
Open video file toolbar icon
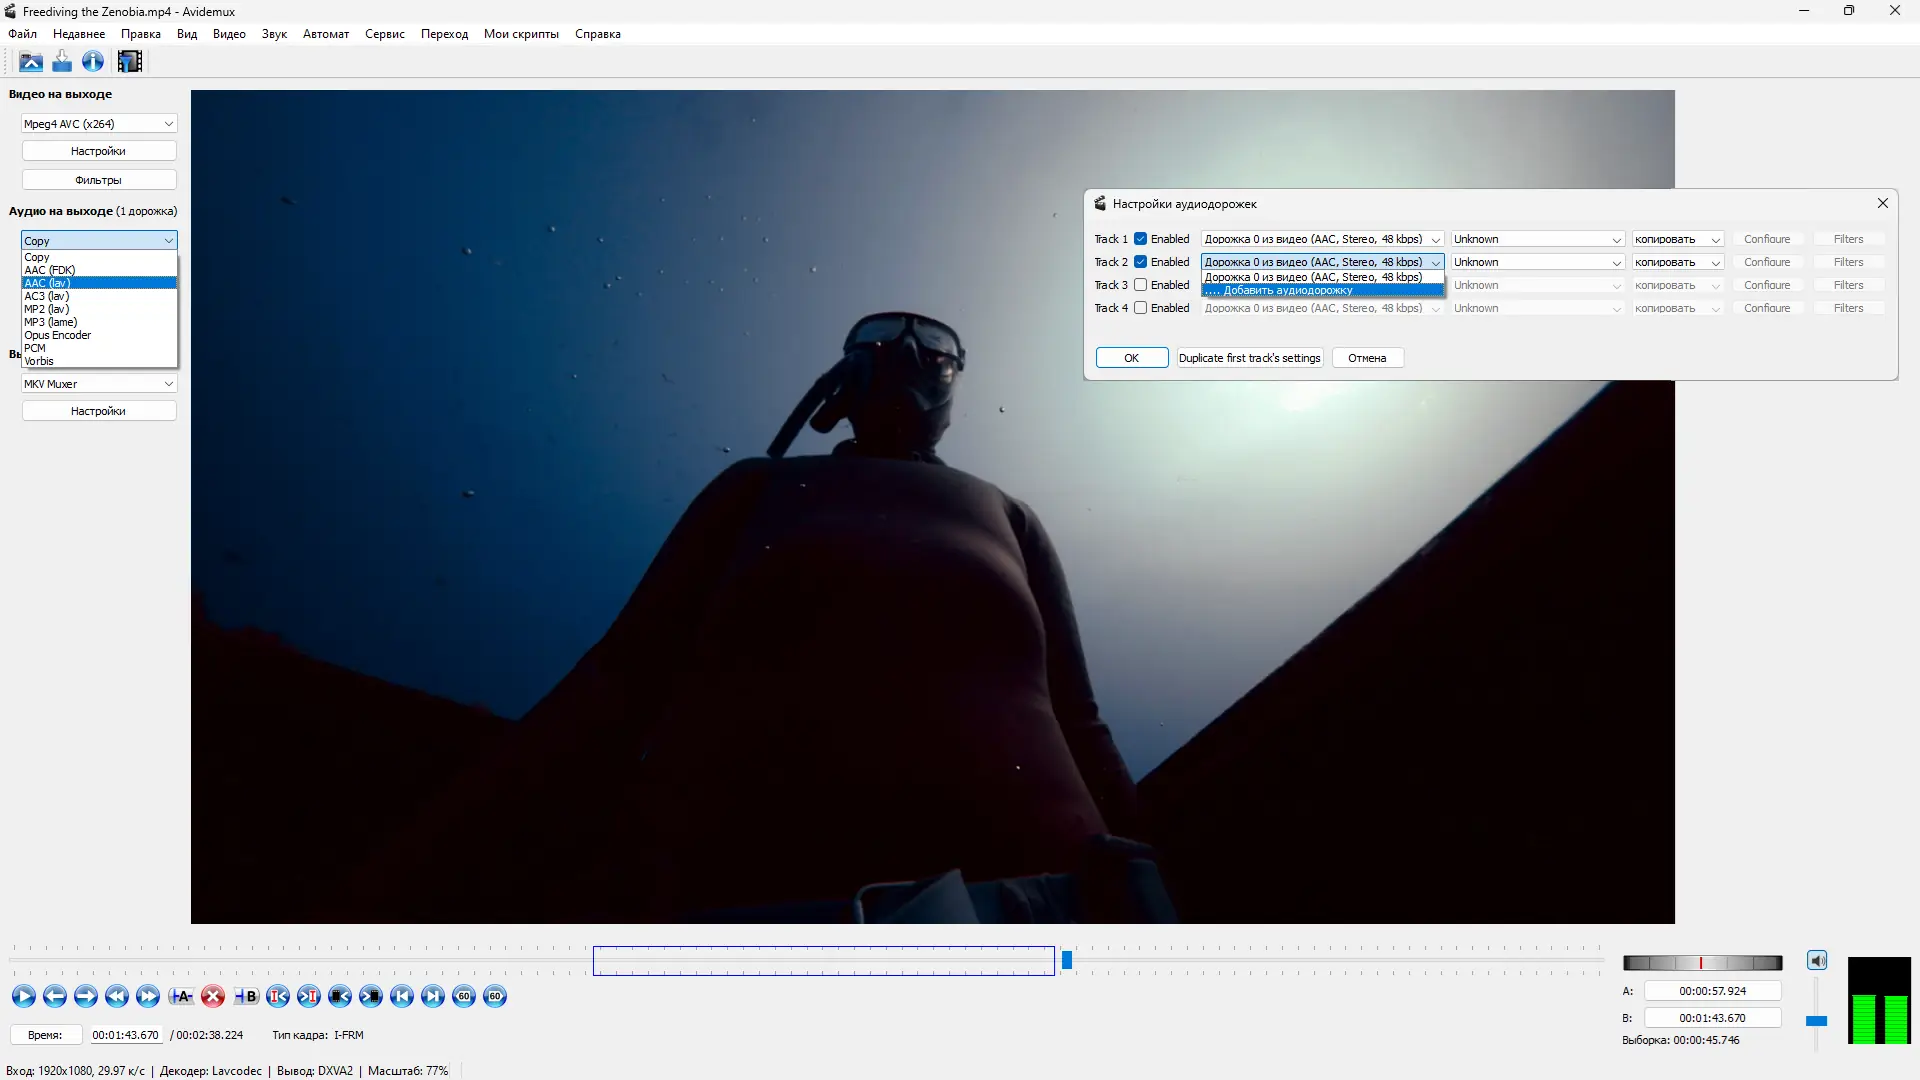pyautogui.click(x=31, y=62)
